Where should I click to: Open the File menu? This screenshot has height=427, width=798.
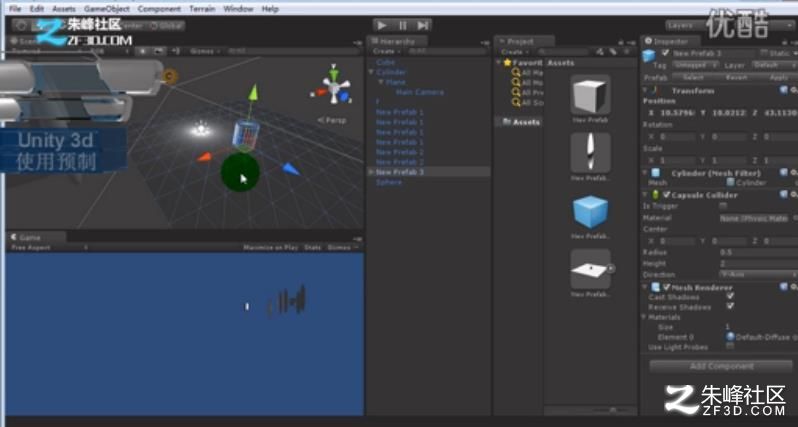tap(15, 9)
